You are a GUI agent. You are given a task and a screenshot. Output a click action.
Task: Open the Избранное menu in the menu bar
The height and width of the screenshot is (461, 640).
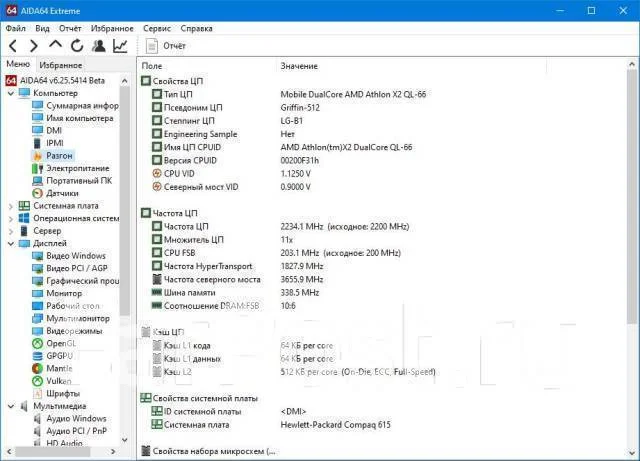[x=112, y=28]
